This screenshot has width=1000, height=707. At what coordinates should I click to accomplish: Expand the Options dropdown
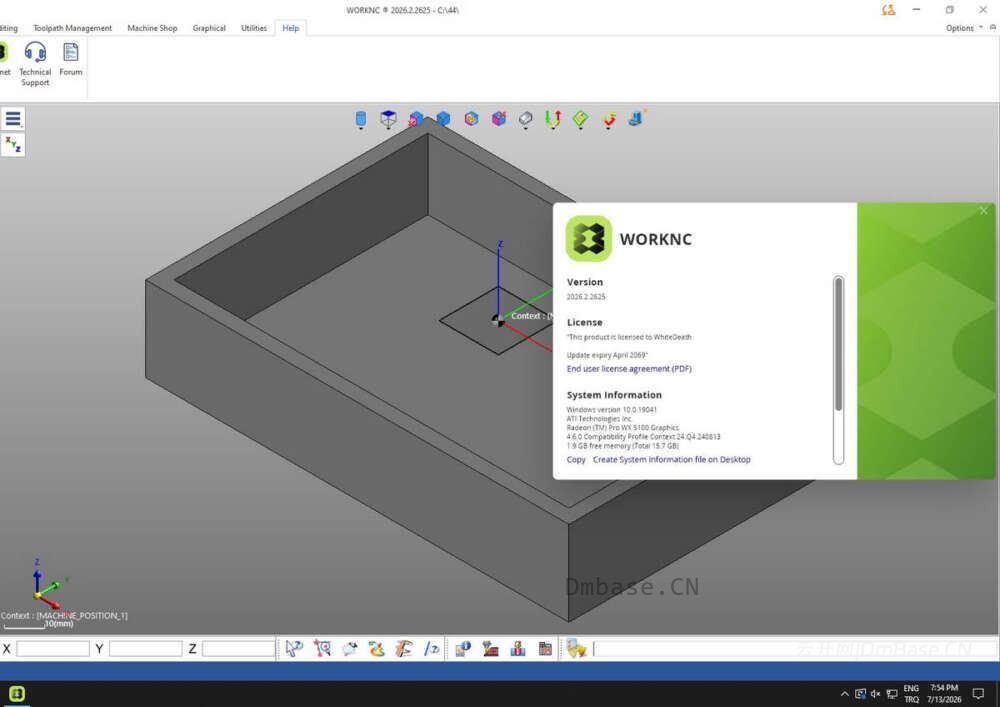964,28
